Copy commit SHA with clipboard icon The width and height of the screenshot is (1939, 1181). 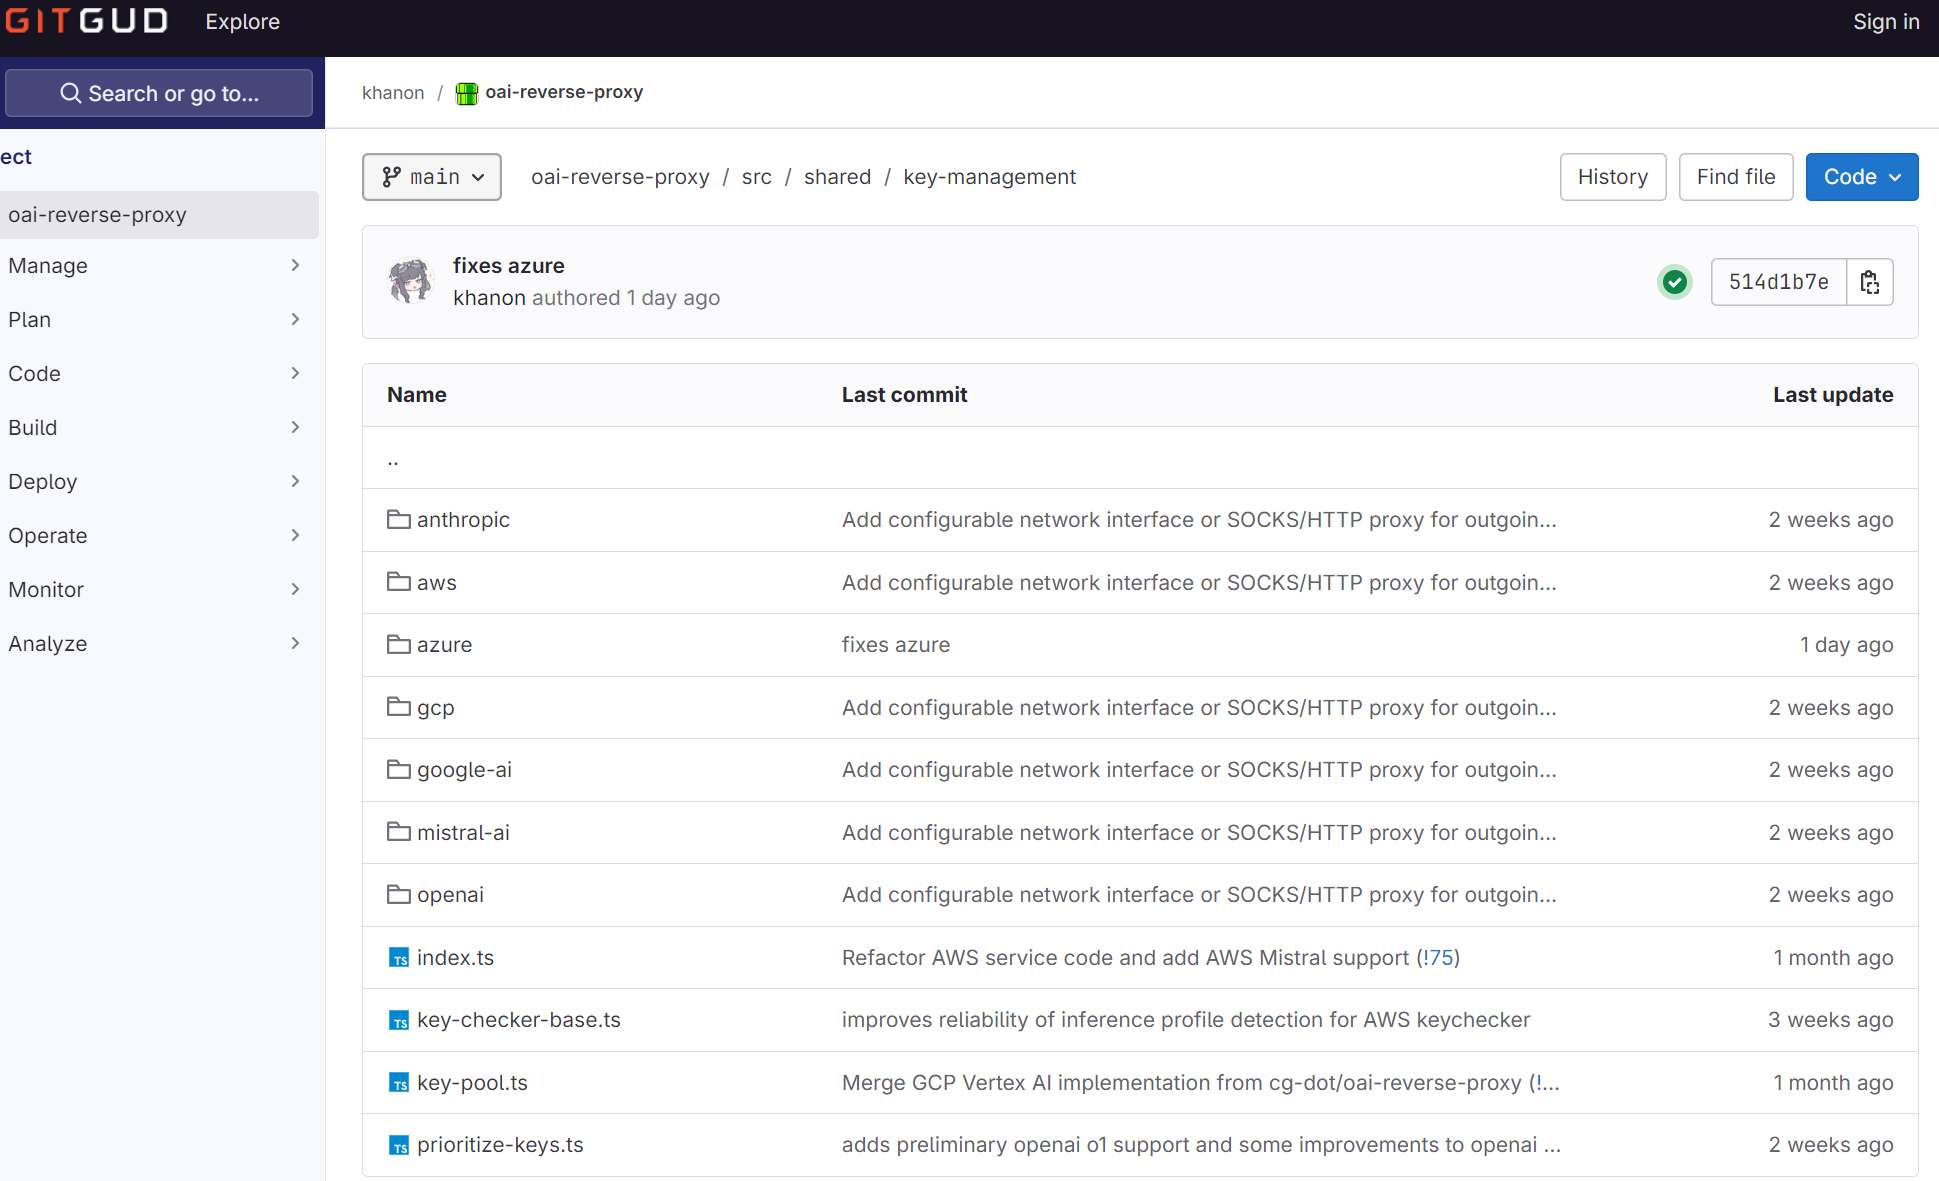point(1869,282)
